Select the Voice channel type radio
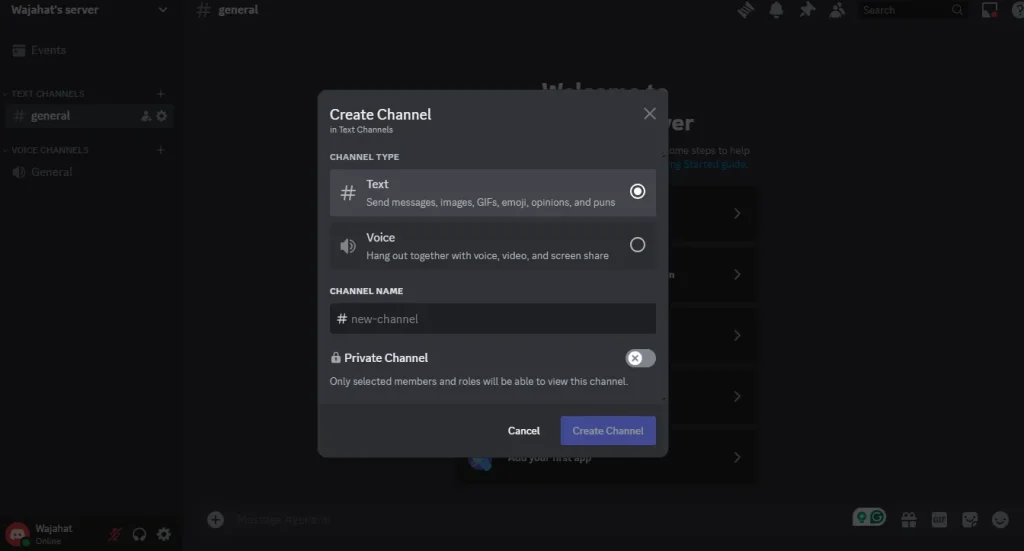 coord(637,245)
